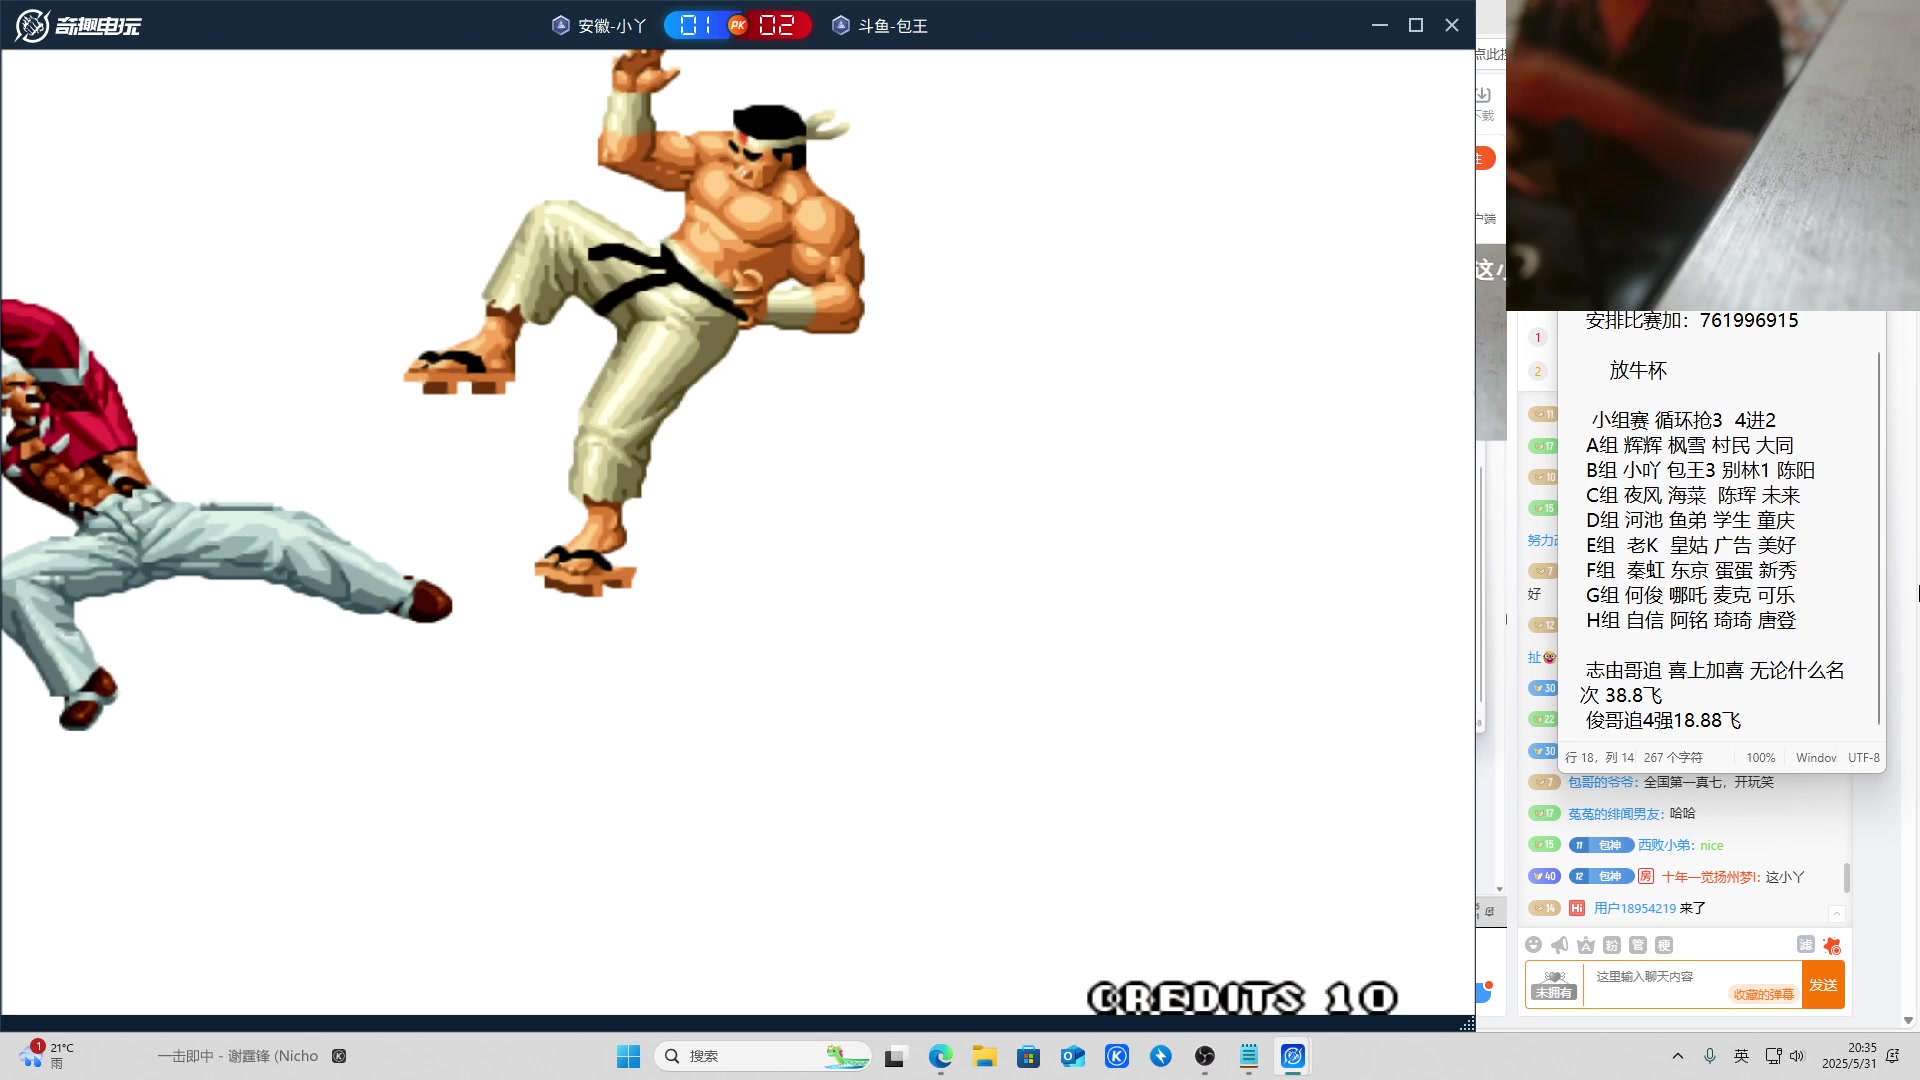Click '行 18, 列 14' in Notepad status bar
The width and height of the screenshot is (1920, 1080).
pyautogui.click(x=1599, y=758)
